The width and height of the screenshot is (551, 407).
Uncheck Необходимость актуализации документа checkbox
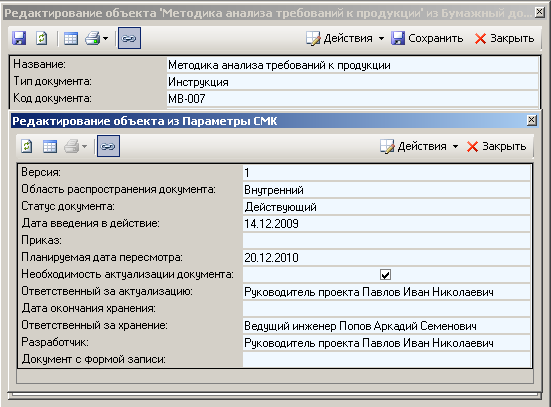click(x=385, y=274)
